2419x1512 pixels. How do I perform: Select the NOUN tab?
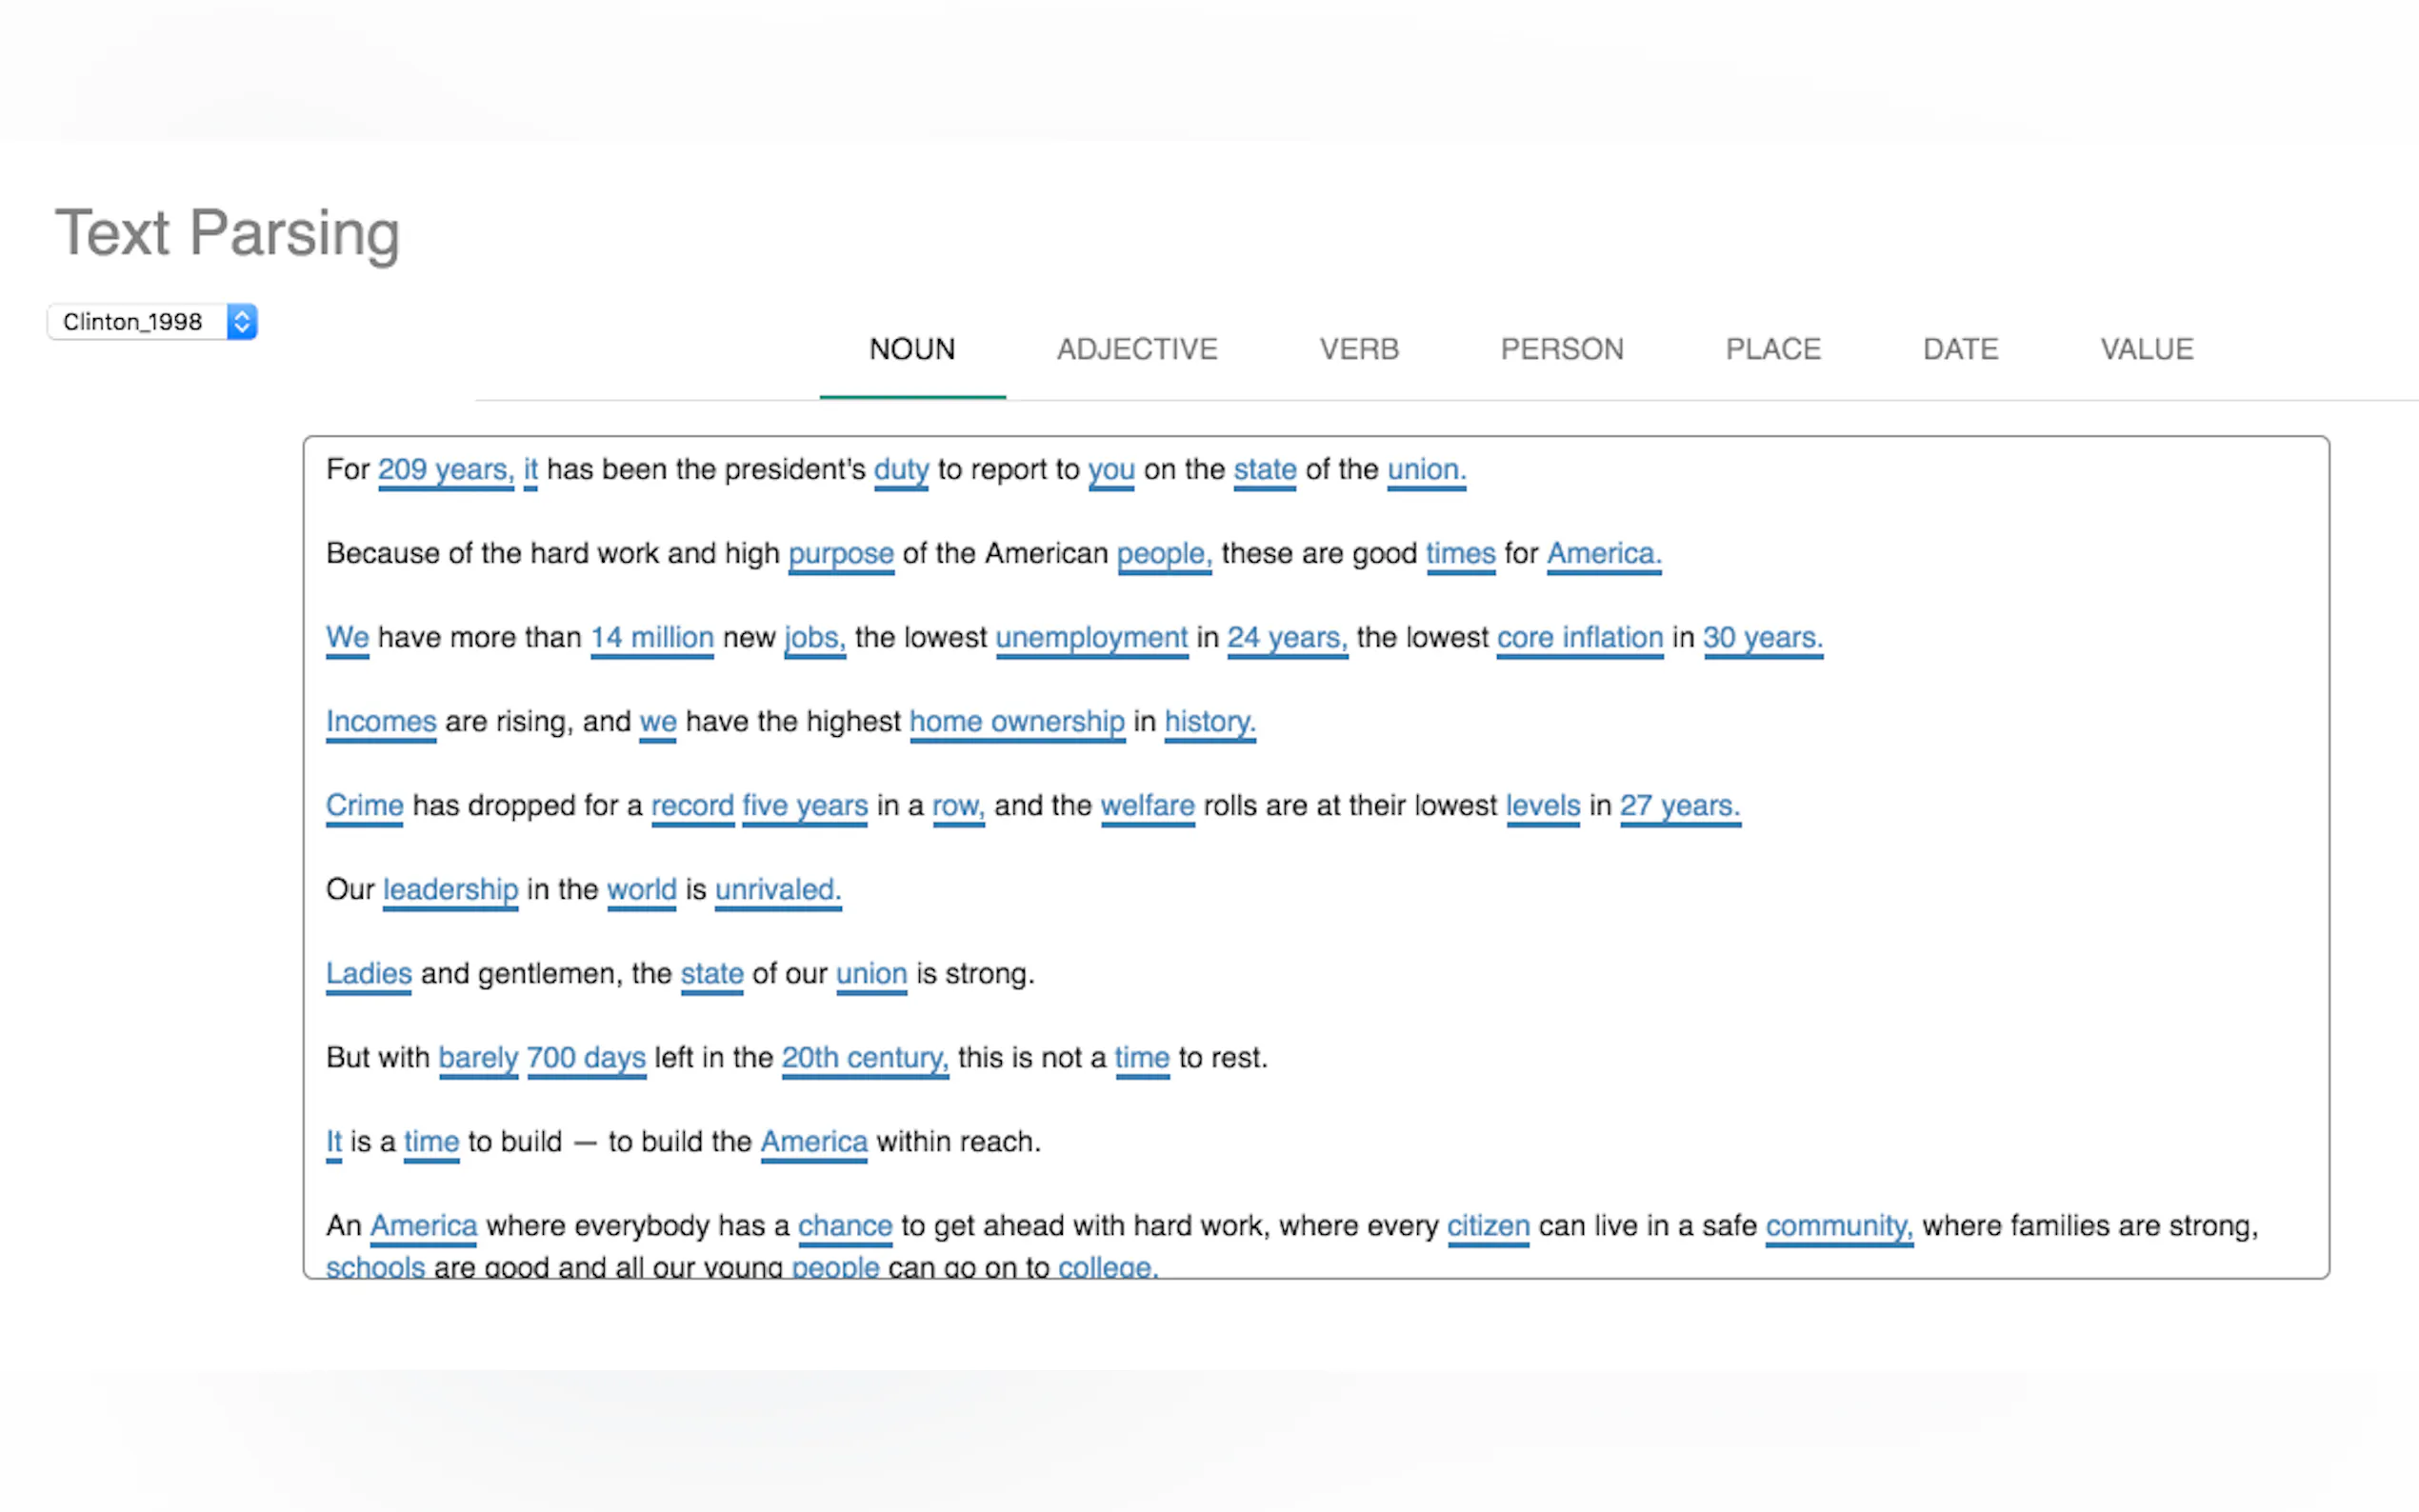(x=912, y=349)
